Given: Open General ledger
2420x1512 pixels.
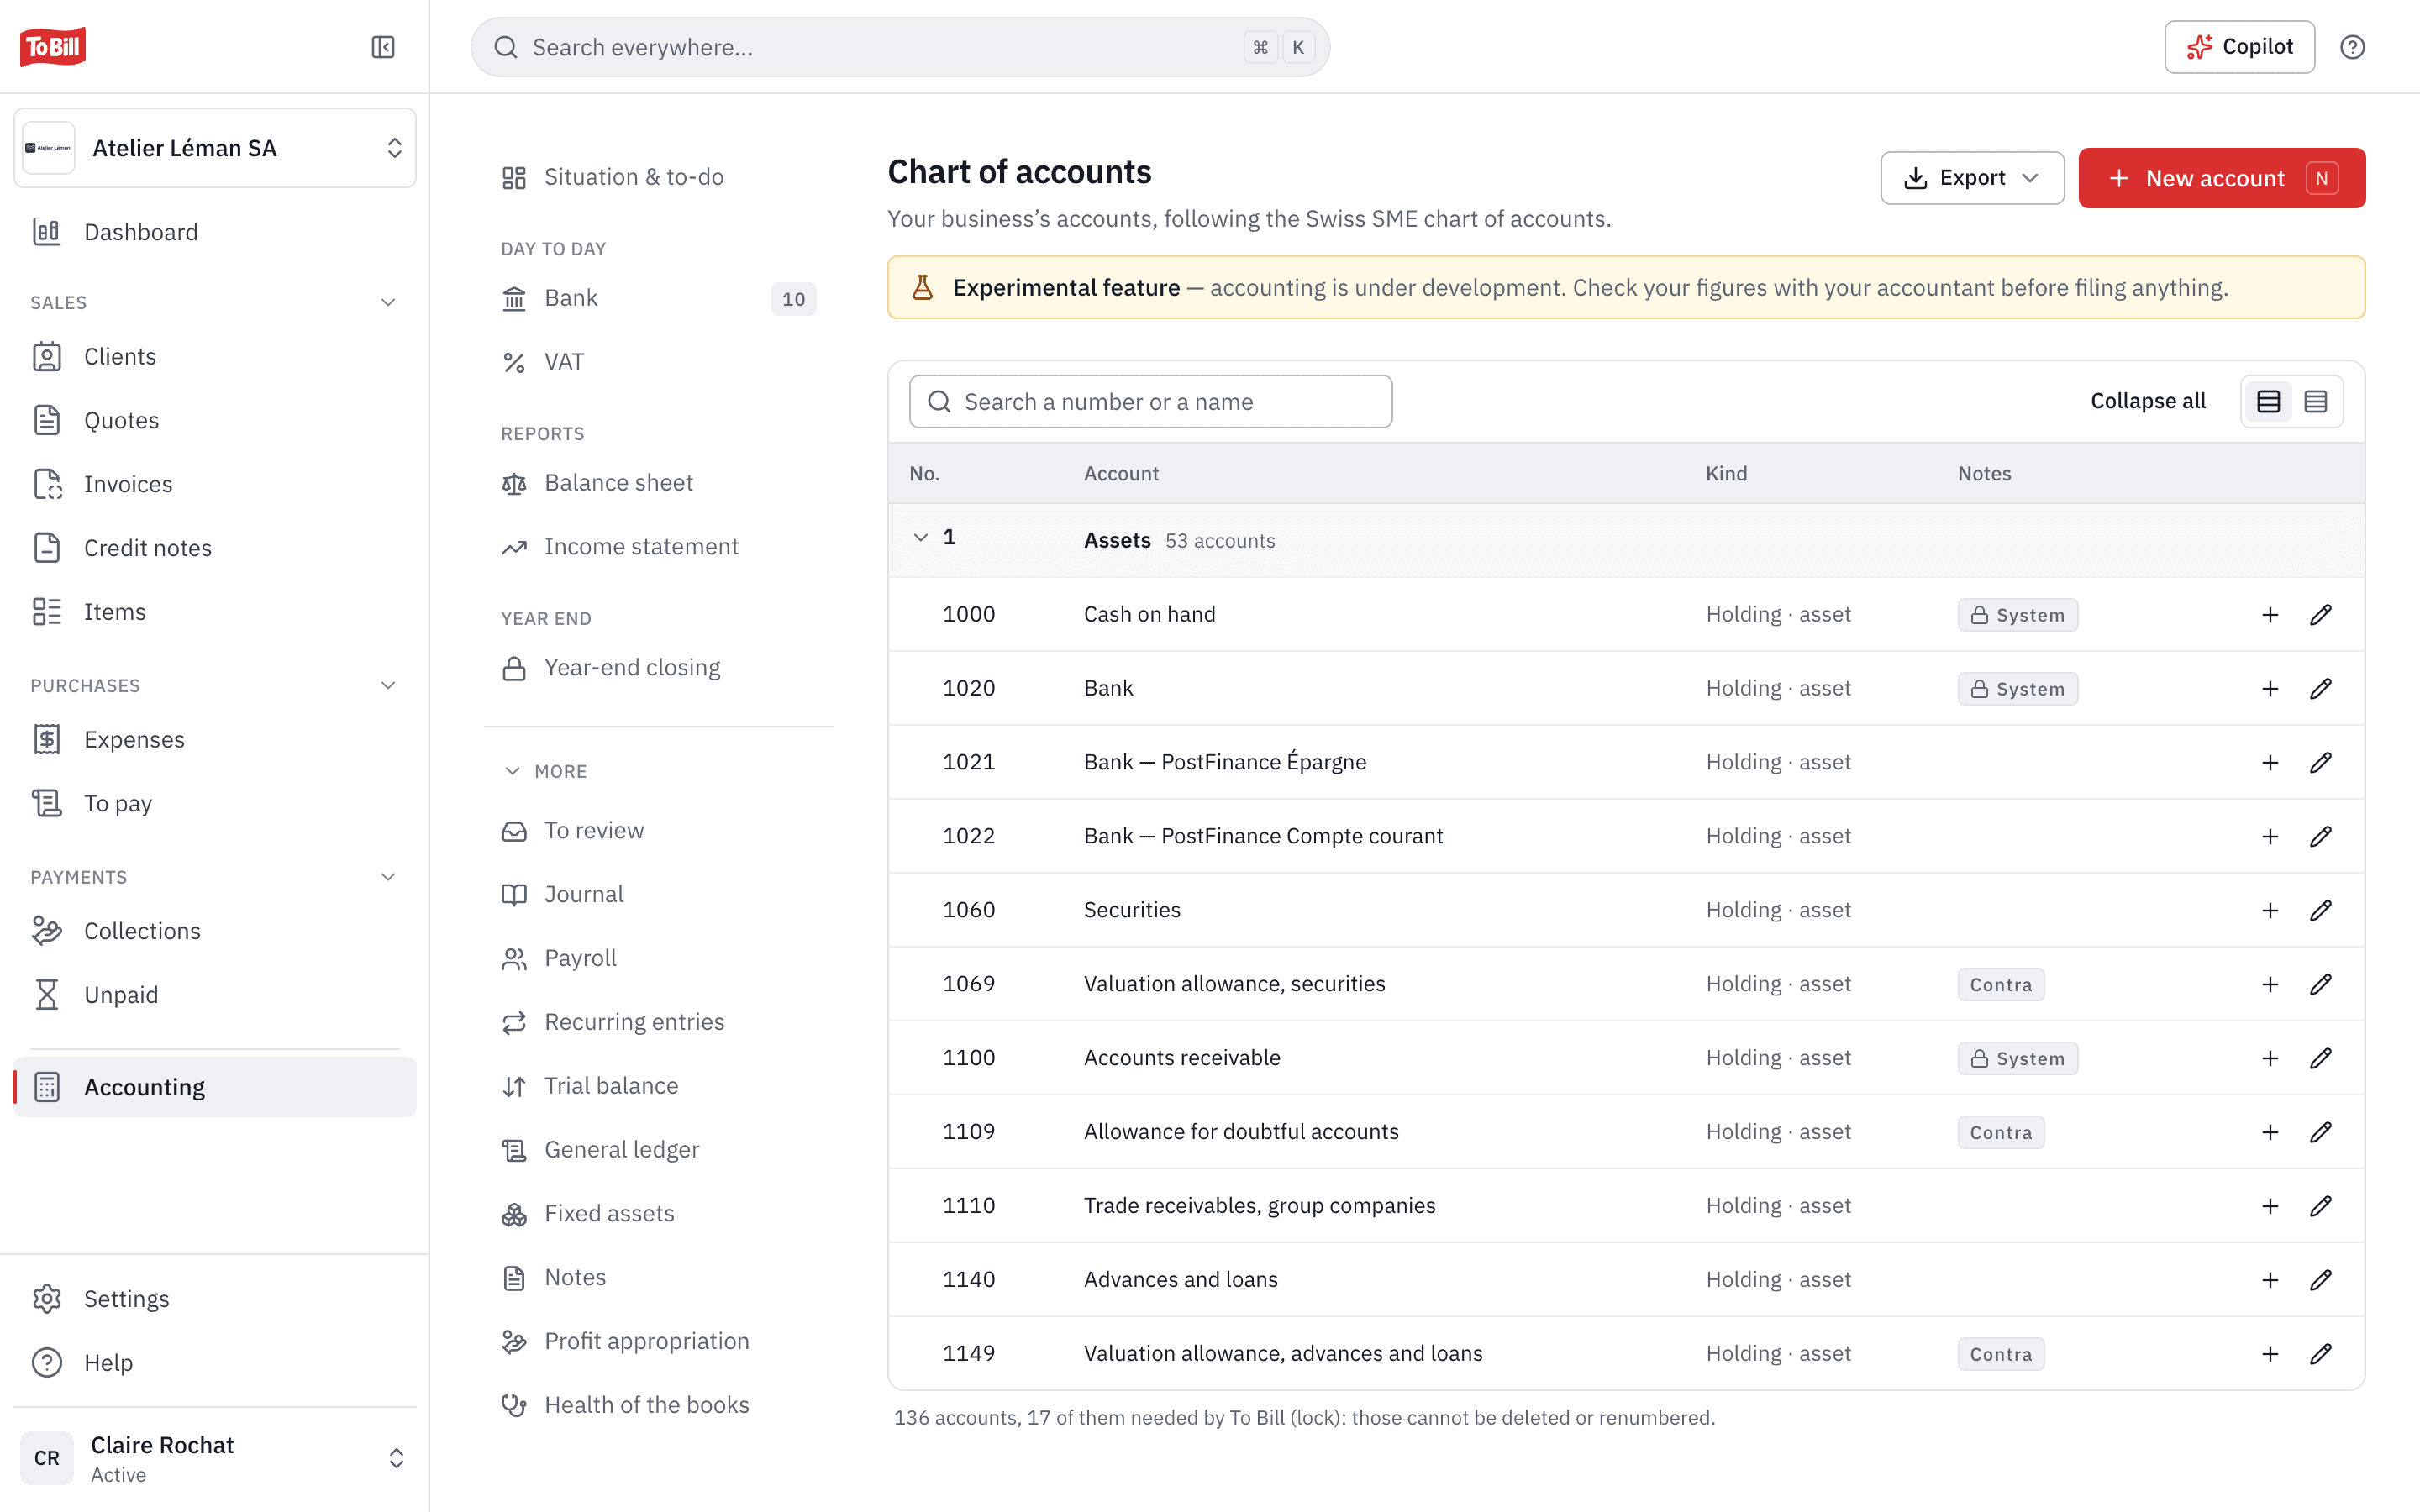Looking at the screenshot, I should pos(659,1150).
